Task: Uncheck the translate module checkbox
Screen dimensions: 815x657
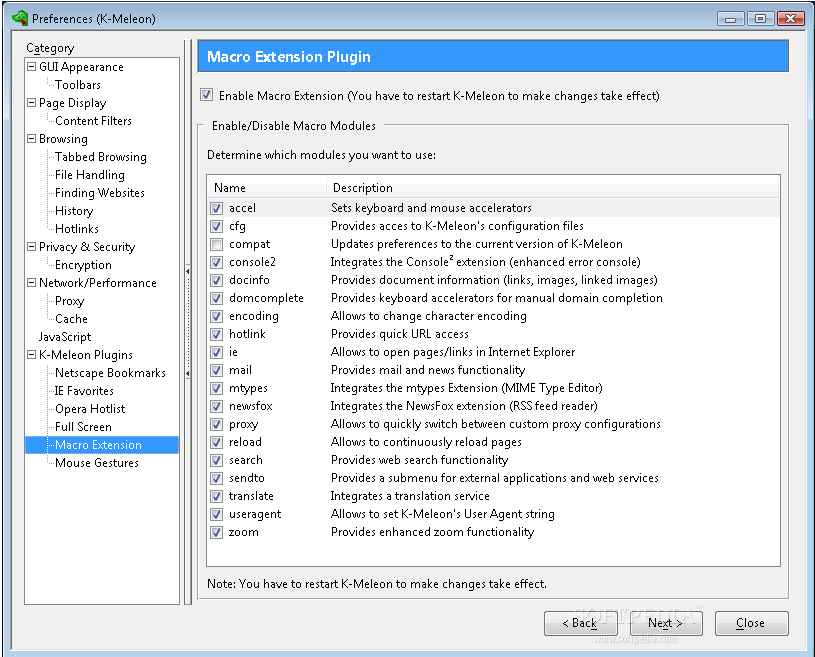Action: click(x=217, y=496)
